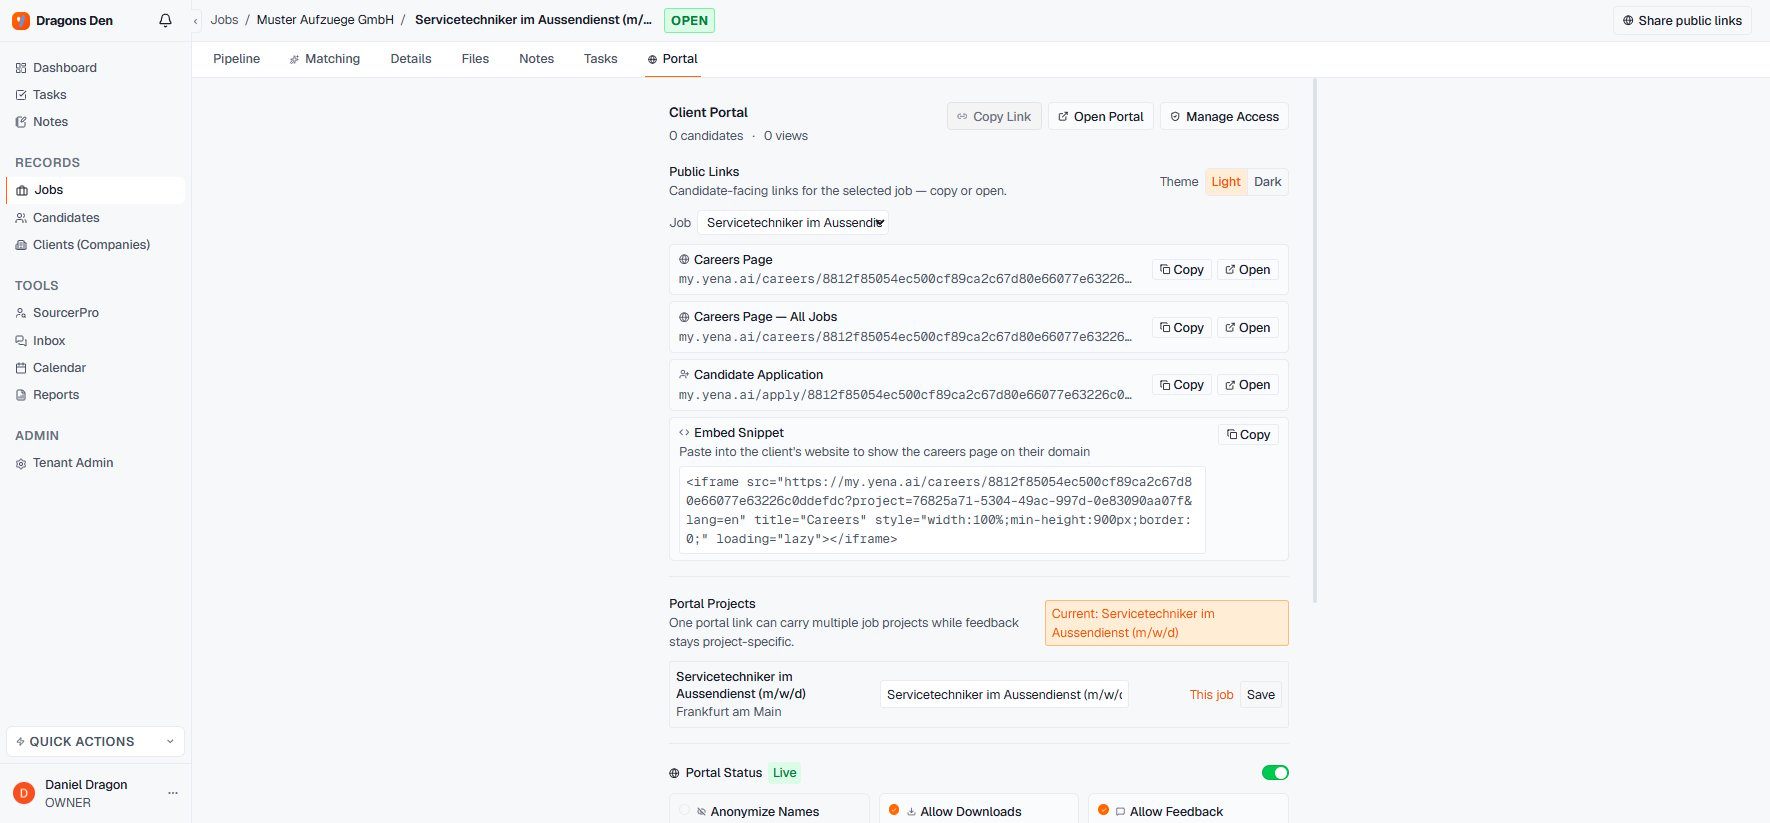
Task: Uncheck Allow Feedback option
Action: pyautogui.click(x=1104, y=810)
